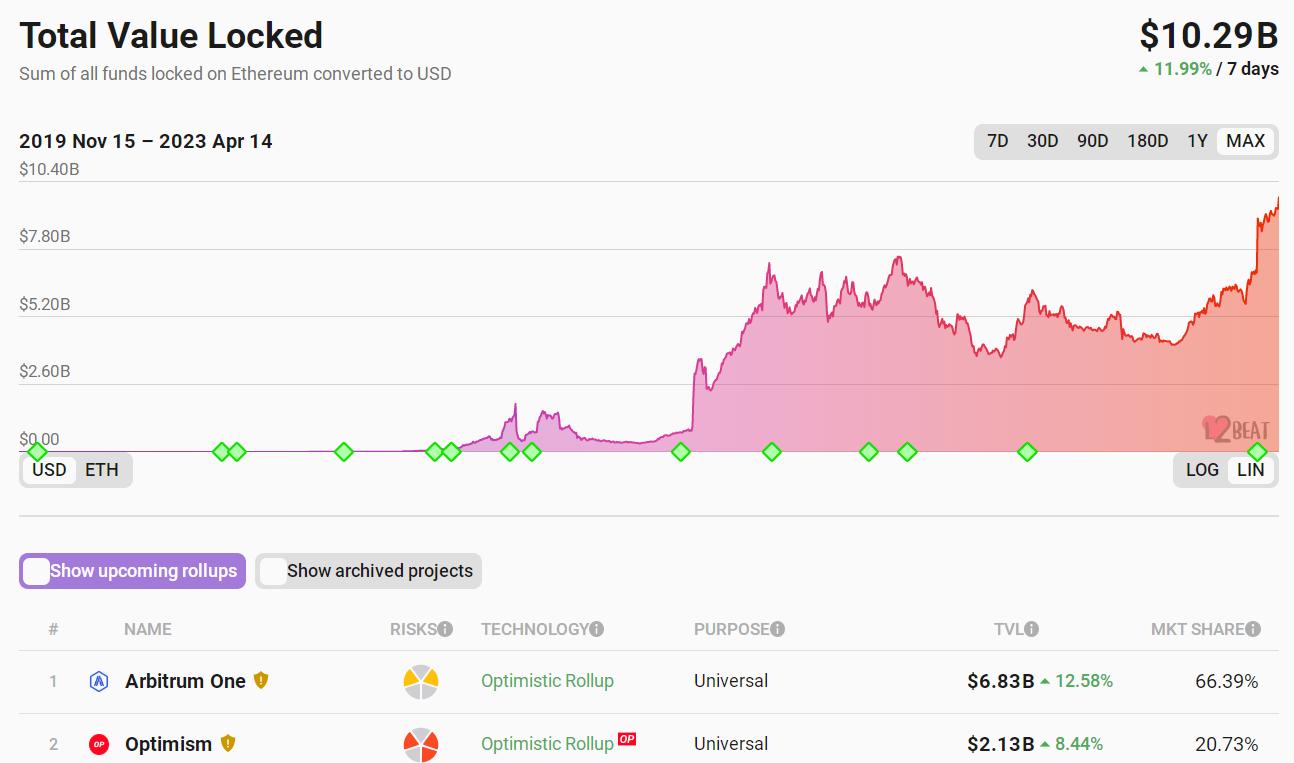This screenshot has width=1294, height=763.
Task: Click the rightmost green milestone diamond on chart
Action: [1257, 452]
